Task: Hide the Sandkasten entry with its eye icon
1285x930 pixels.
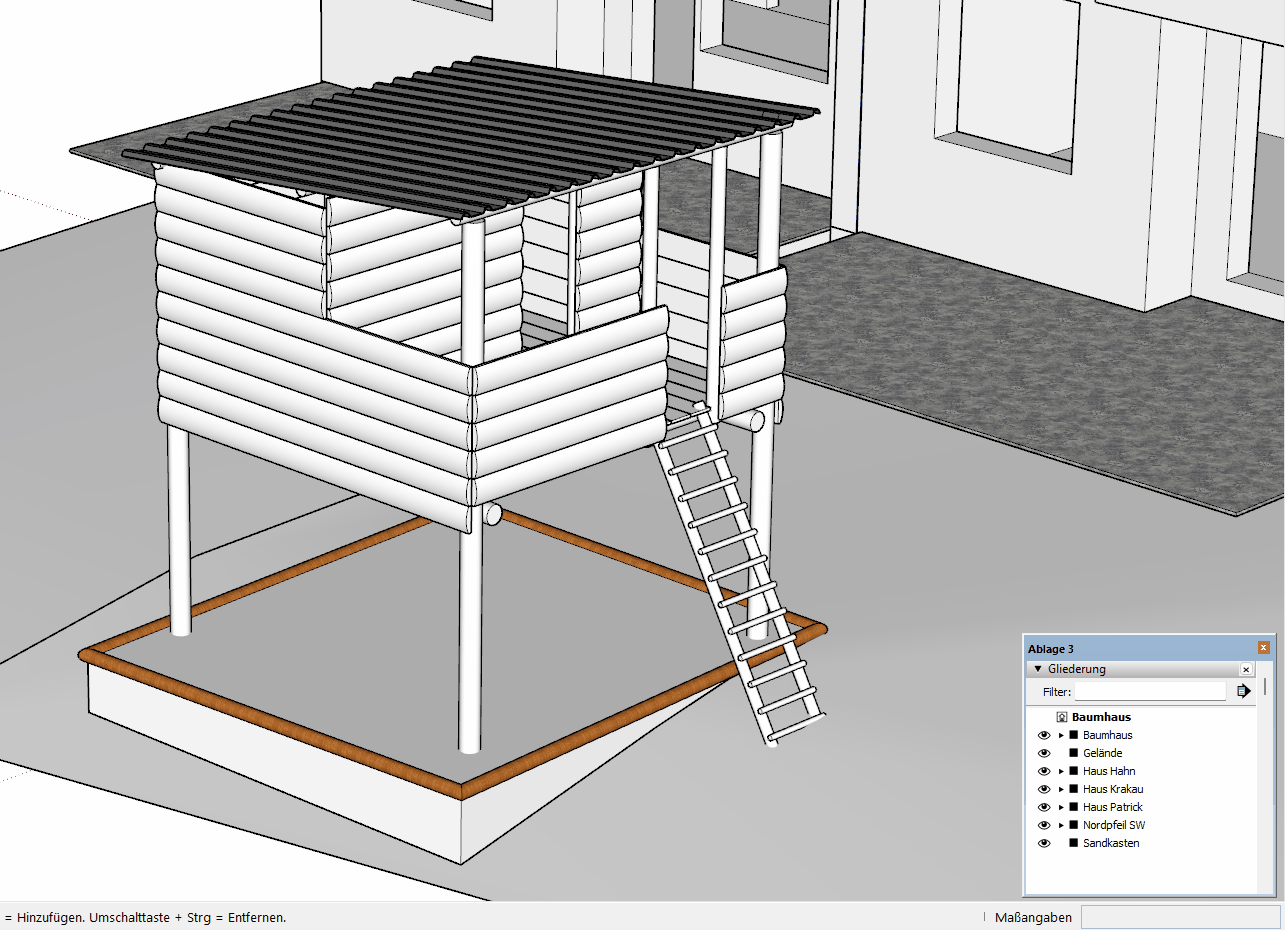Action: [x=1044, y=843]
